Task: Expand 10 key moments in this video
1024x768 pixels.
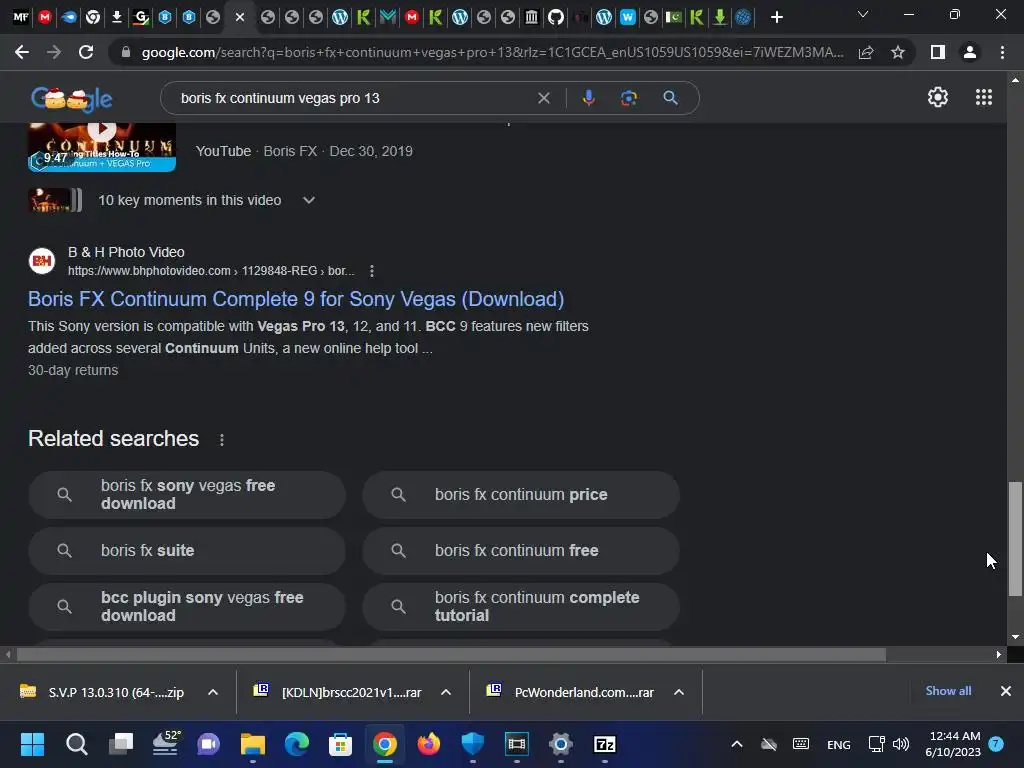Action: (x=309, y=200)
